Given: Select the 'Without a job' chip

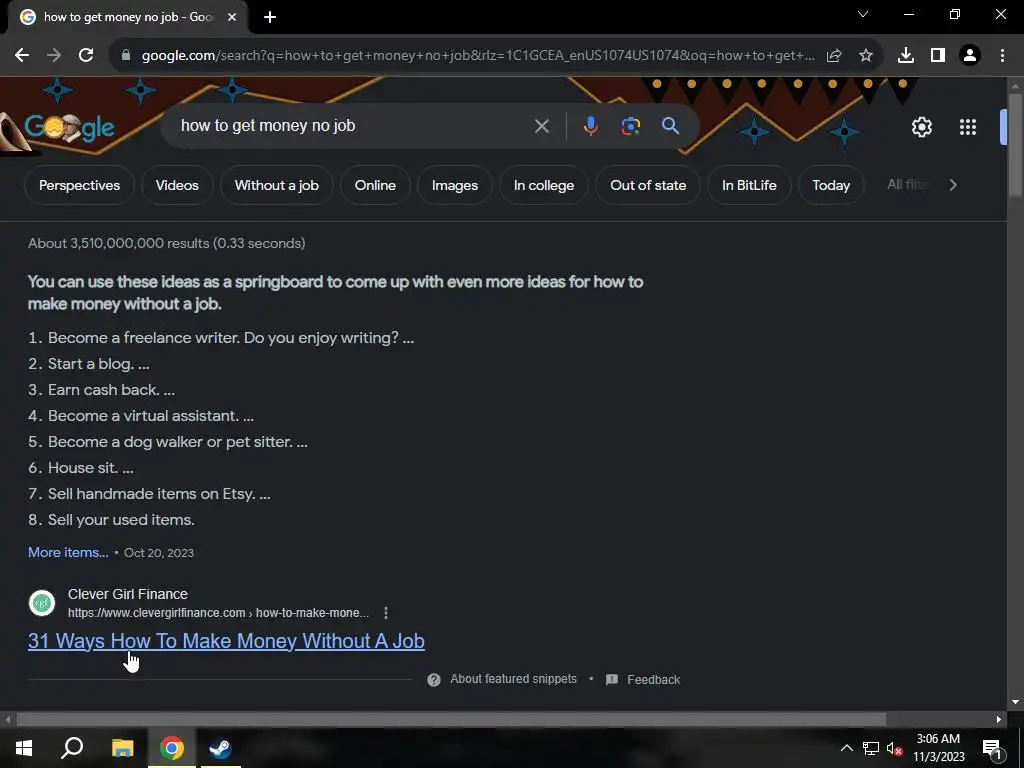Looking at the screenshot, I should click(x=277, y=185).
